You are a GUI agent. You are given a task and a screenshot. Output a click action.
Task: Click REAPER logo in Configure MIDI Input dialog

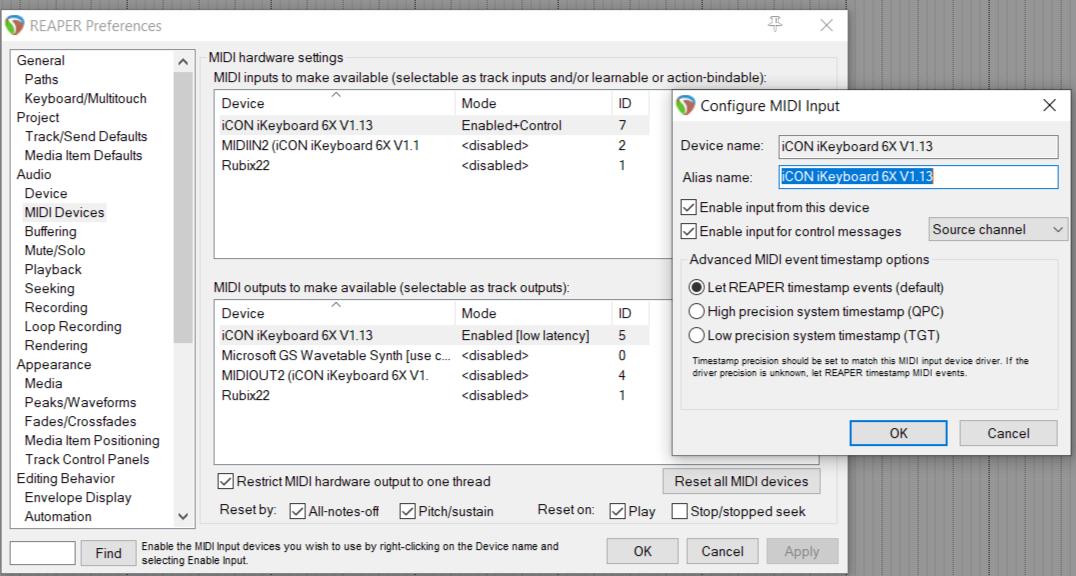tap(686, 105)
